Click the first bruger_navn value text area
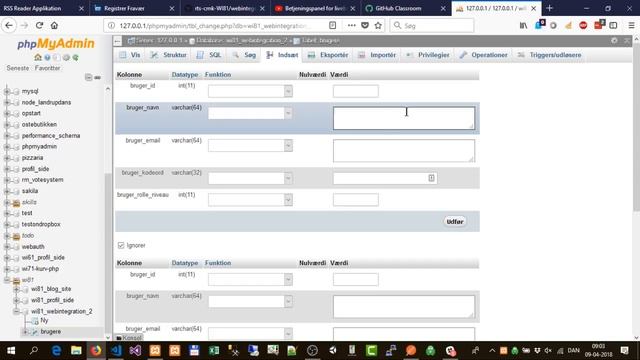640x360 pixels. click(x=404, y=118)
